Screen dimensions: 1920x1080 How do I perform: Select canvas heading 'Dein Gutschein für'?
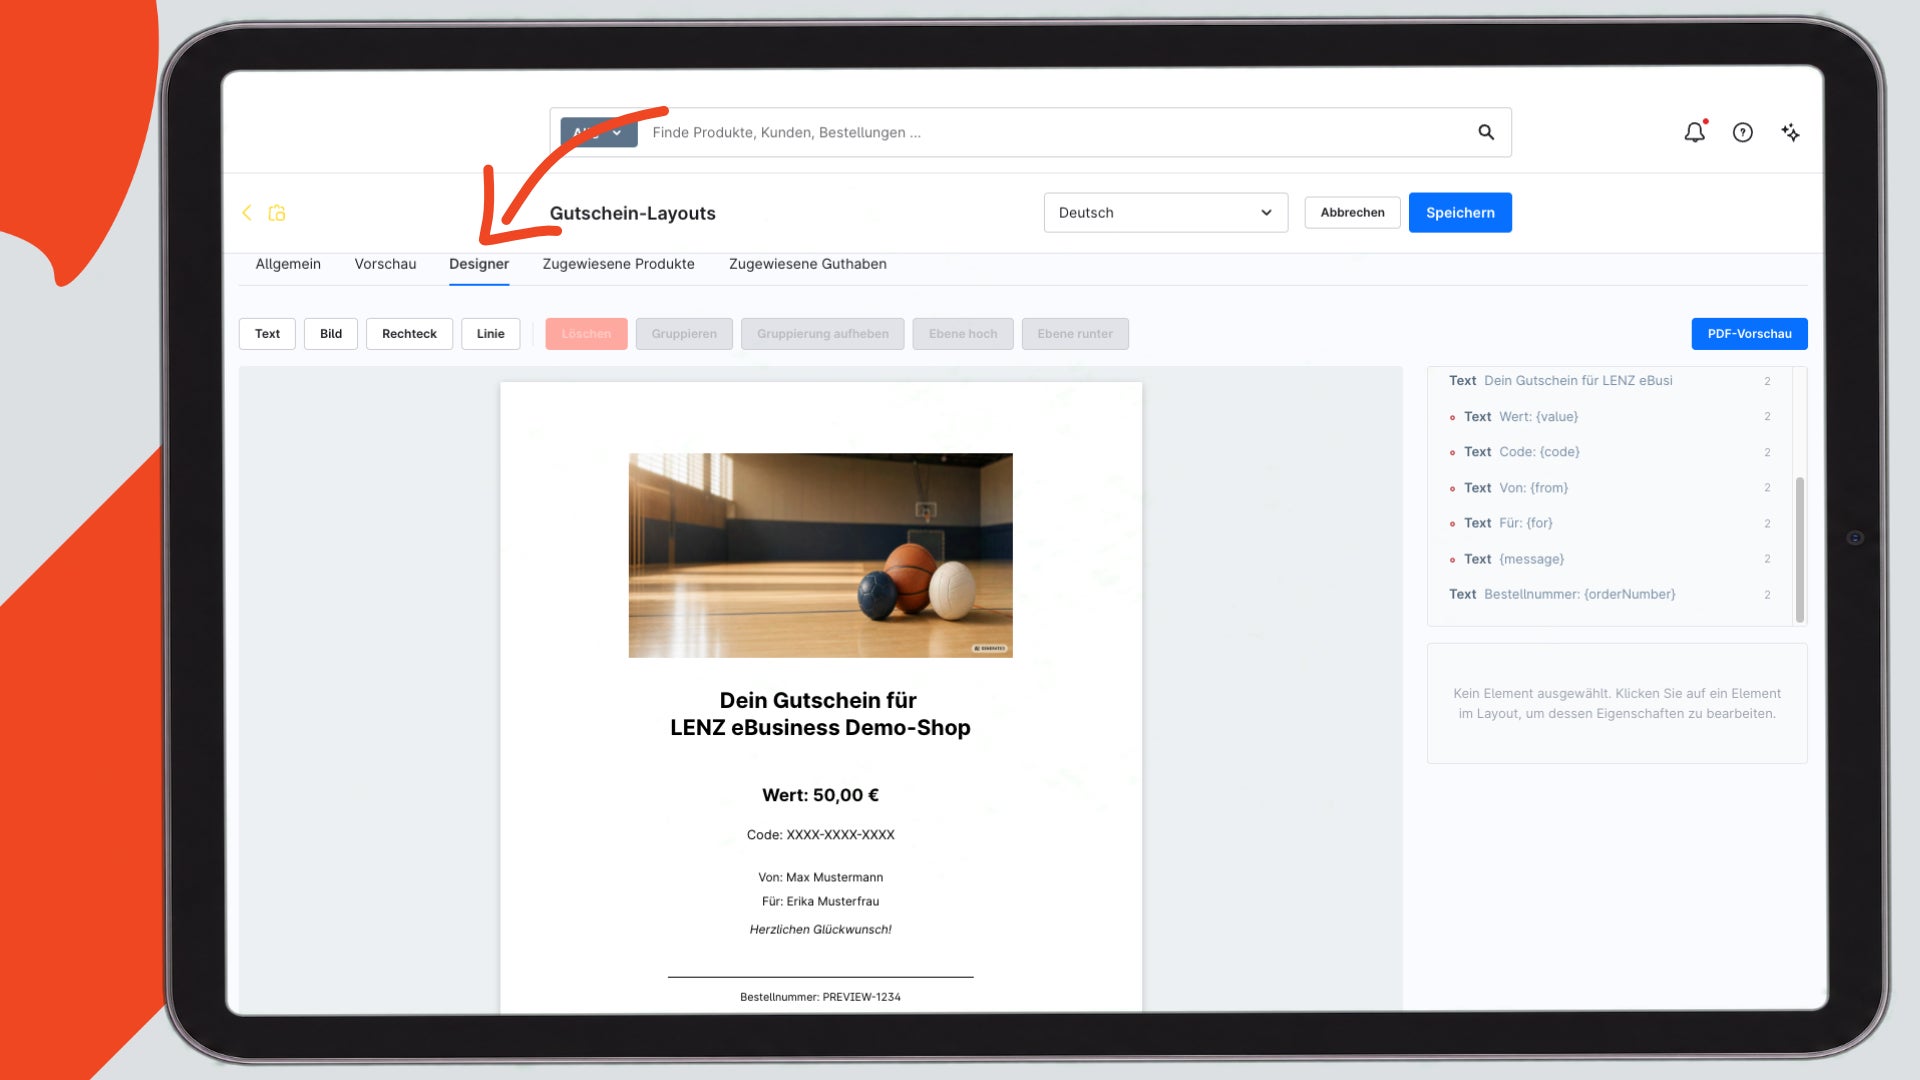(x=818, y=700)
